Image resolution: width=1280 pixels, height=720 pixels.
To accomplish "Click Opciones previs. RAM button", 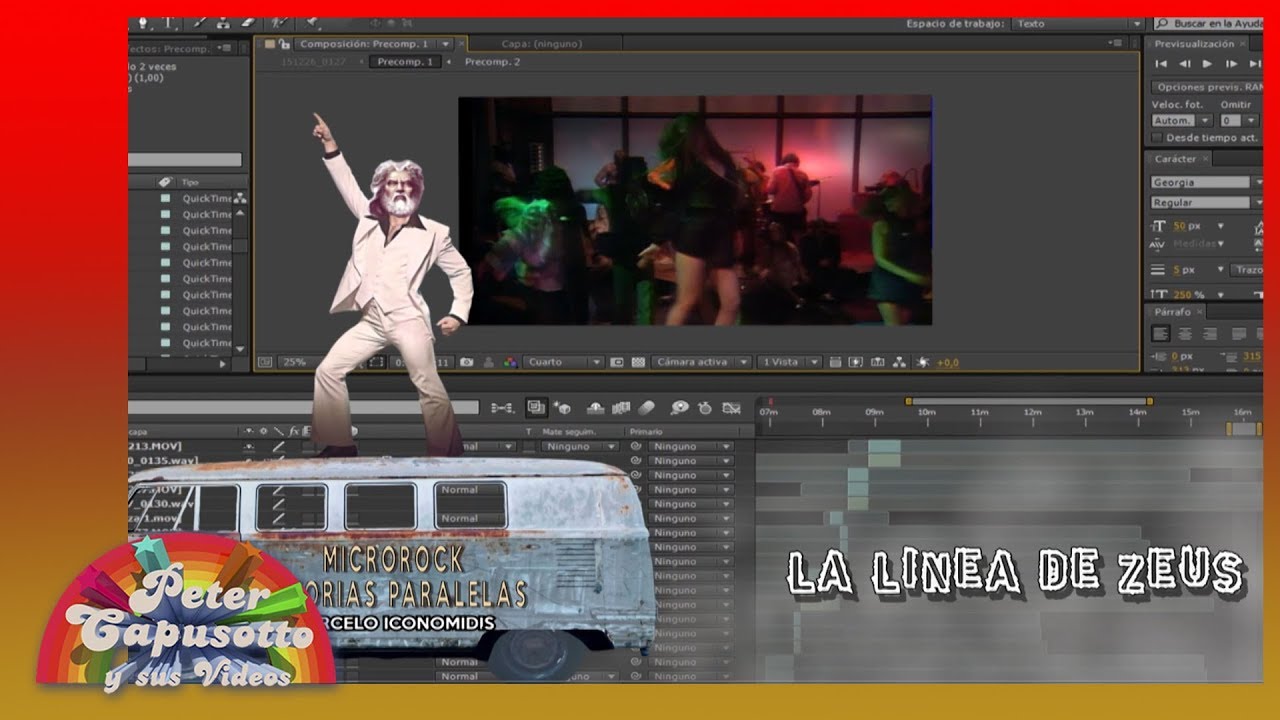I will point(1207,87).
